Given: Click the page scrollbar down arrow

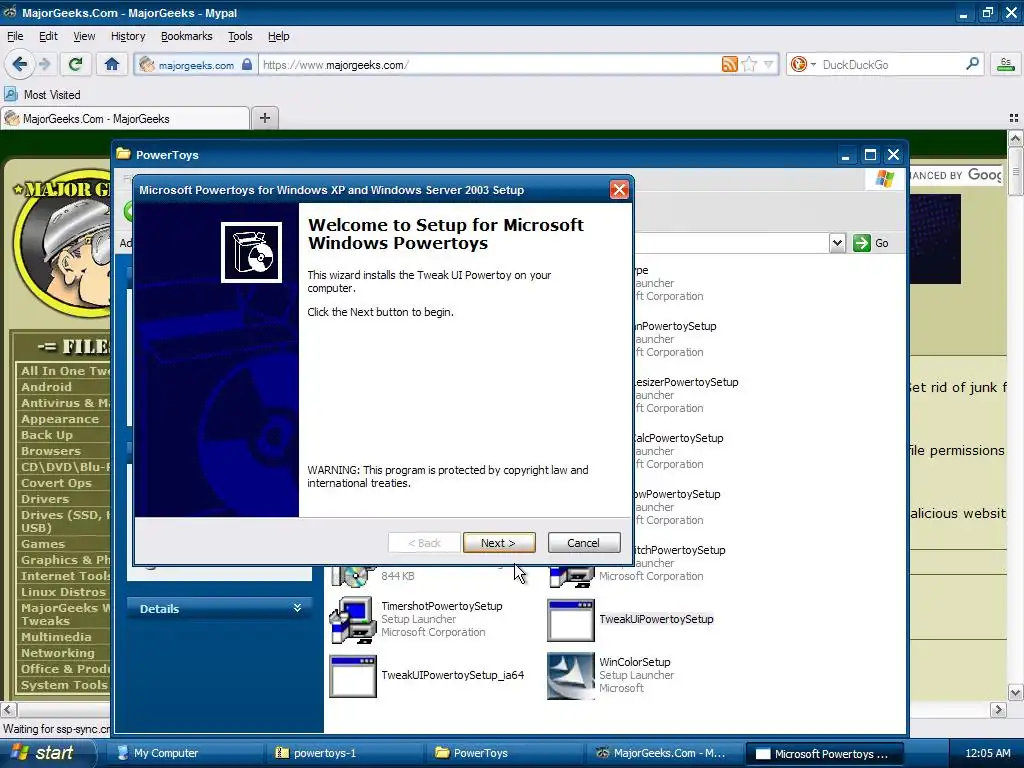Looking at the screenshot, I should tap(1016, 693).
